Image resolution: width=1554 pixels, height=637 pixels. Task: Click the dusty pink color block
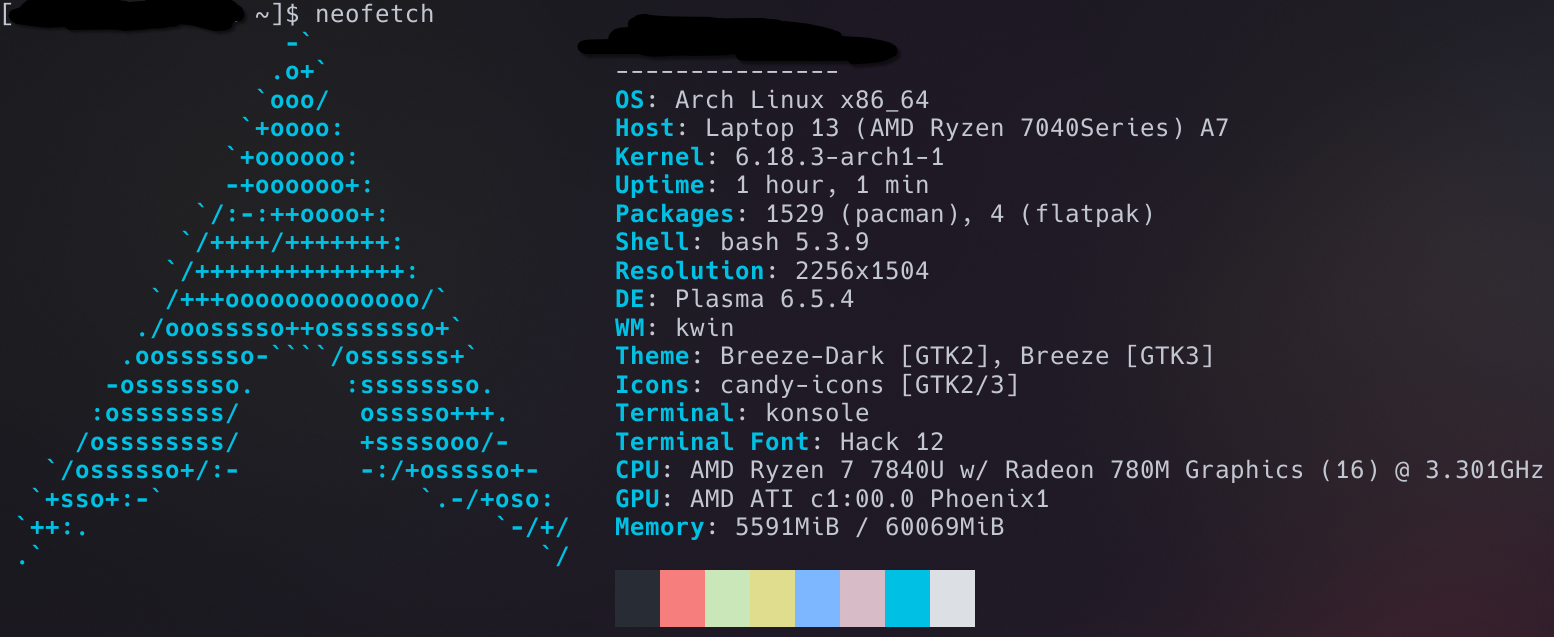point(862,598)
